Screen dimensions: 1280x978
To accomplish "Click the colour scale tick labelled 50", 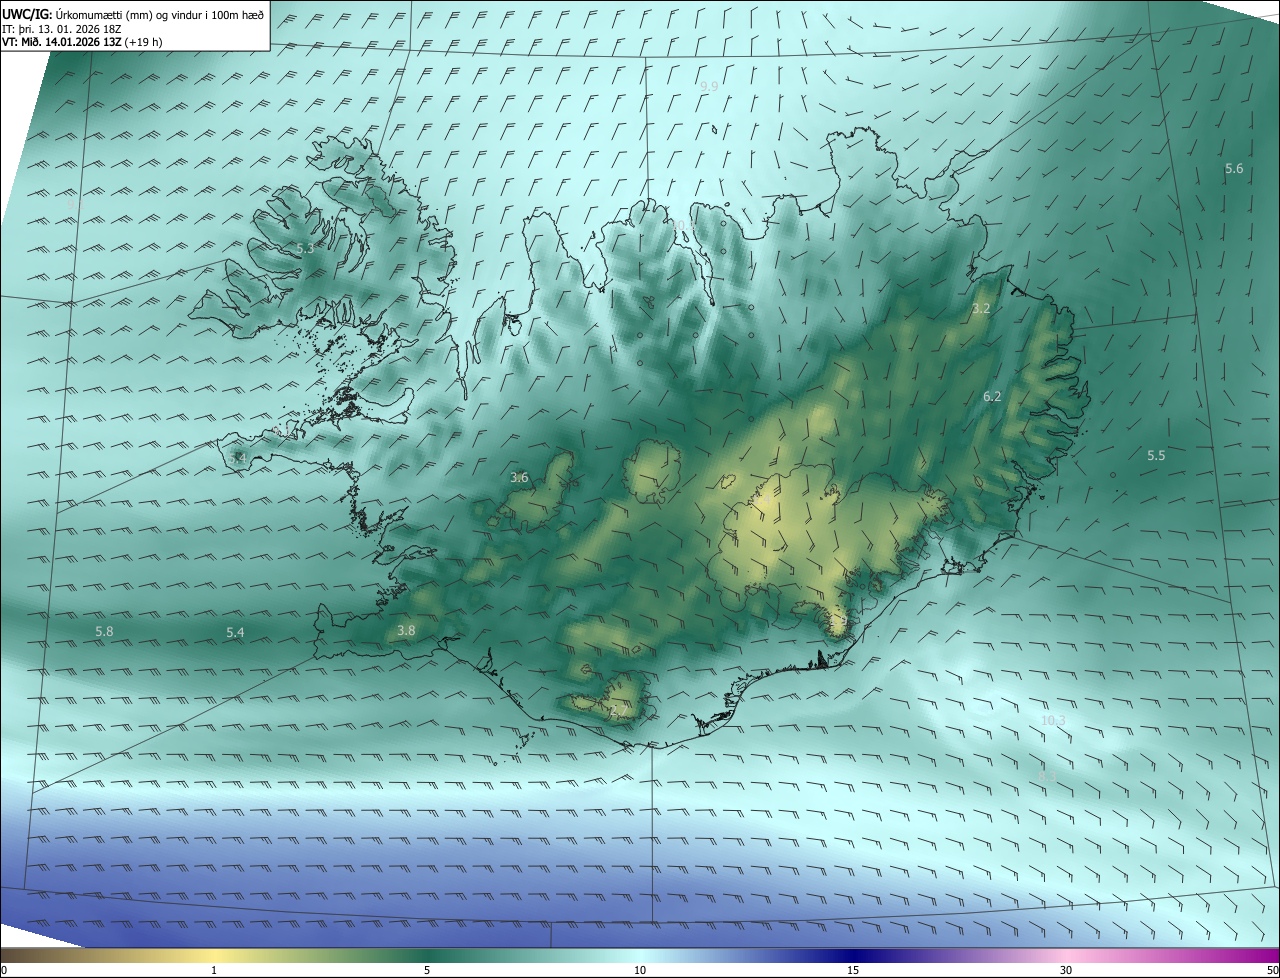I will click(x=1272, y=970).
